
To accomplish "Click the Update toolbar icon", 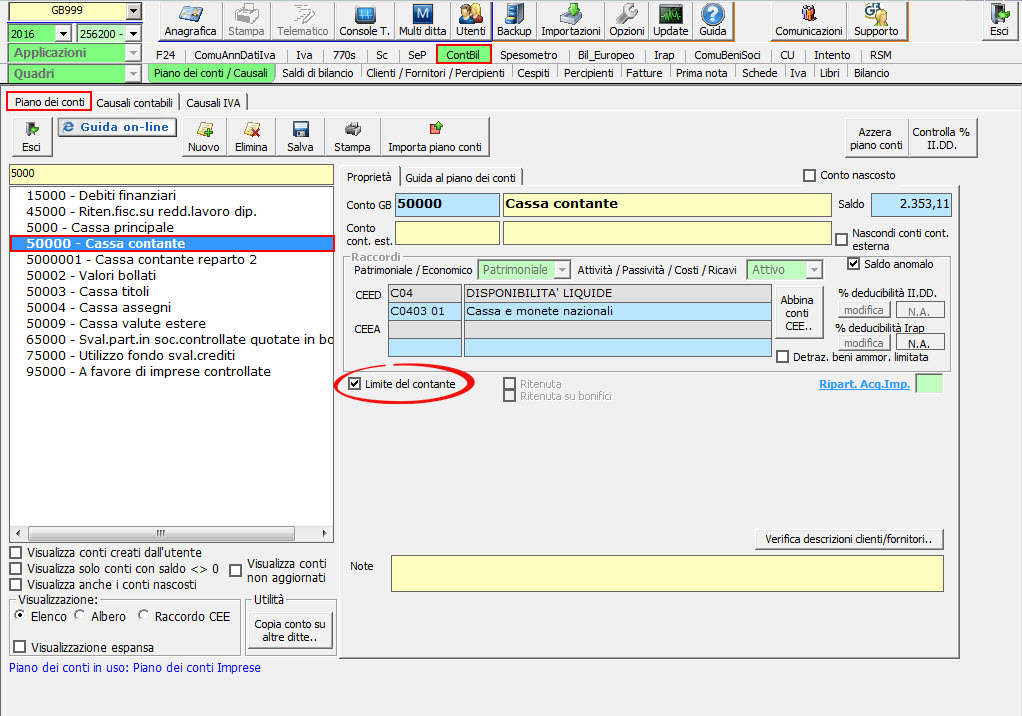I will (x=670, y=21).
